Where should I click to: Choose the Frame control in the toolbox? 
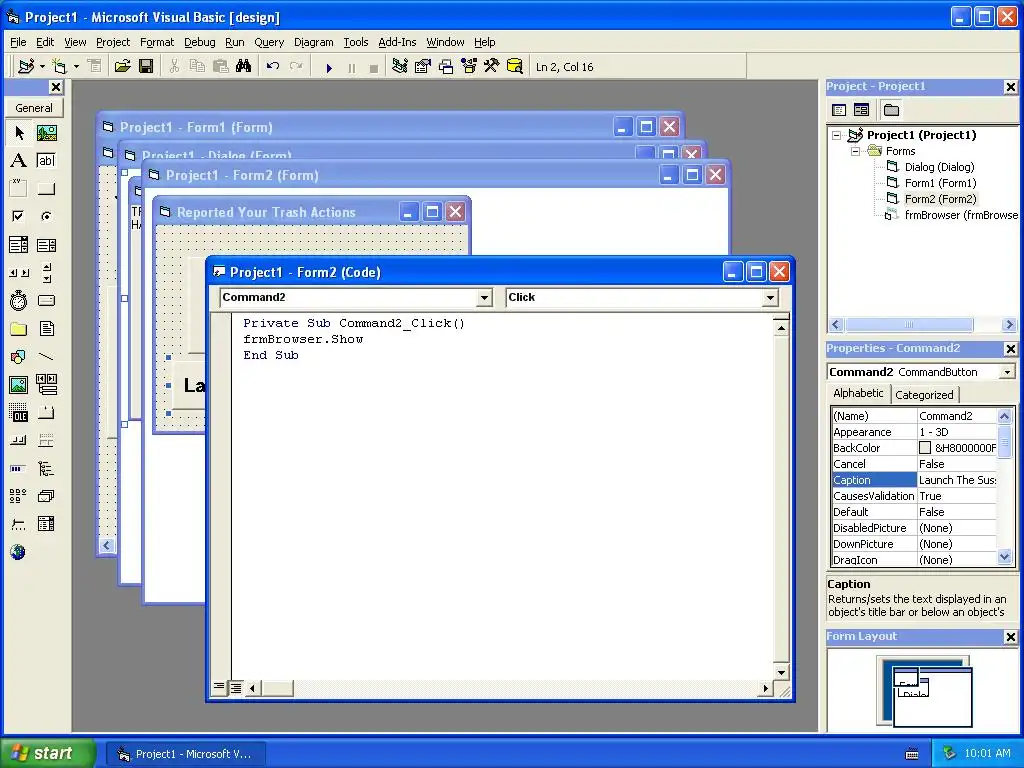click(x=18, y=189)
